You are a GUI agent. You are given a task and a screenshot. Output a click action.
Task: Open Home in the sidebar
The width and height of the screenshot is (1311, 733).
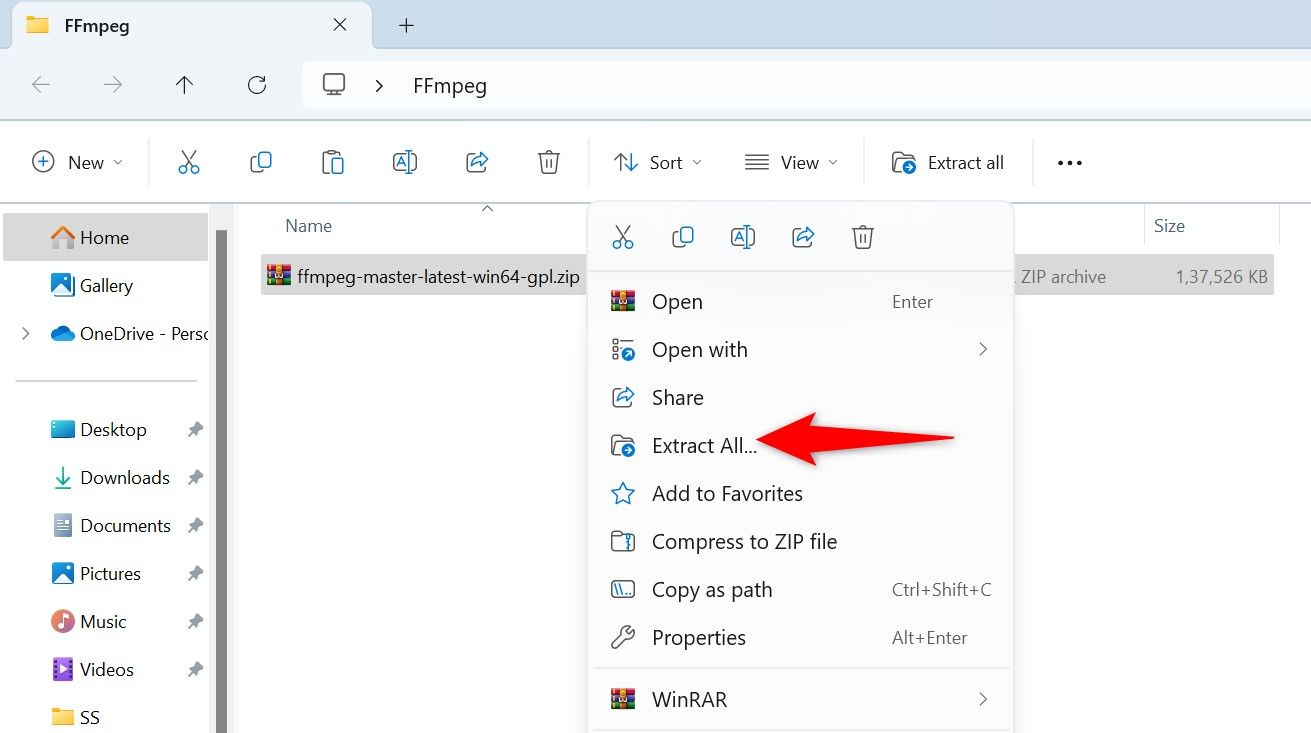[x=106, y=238]
